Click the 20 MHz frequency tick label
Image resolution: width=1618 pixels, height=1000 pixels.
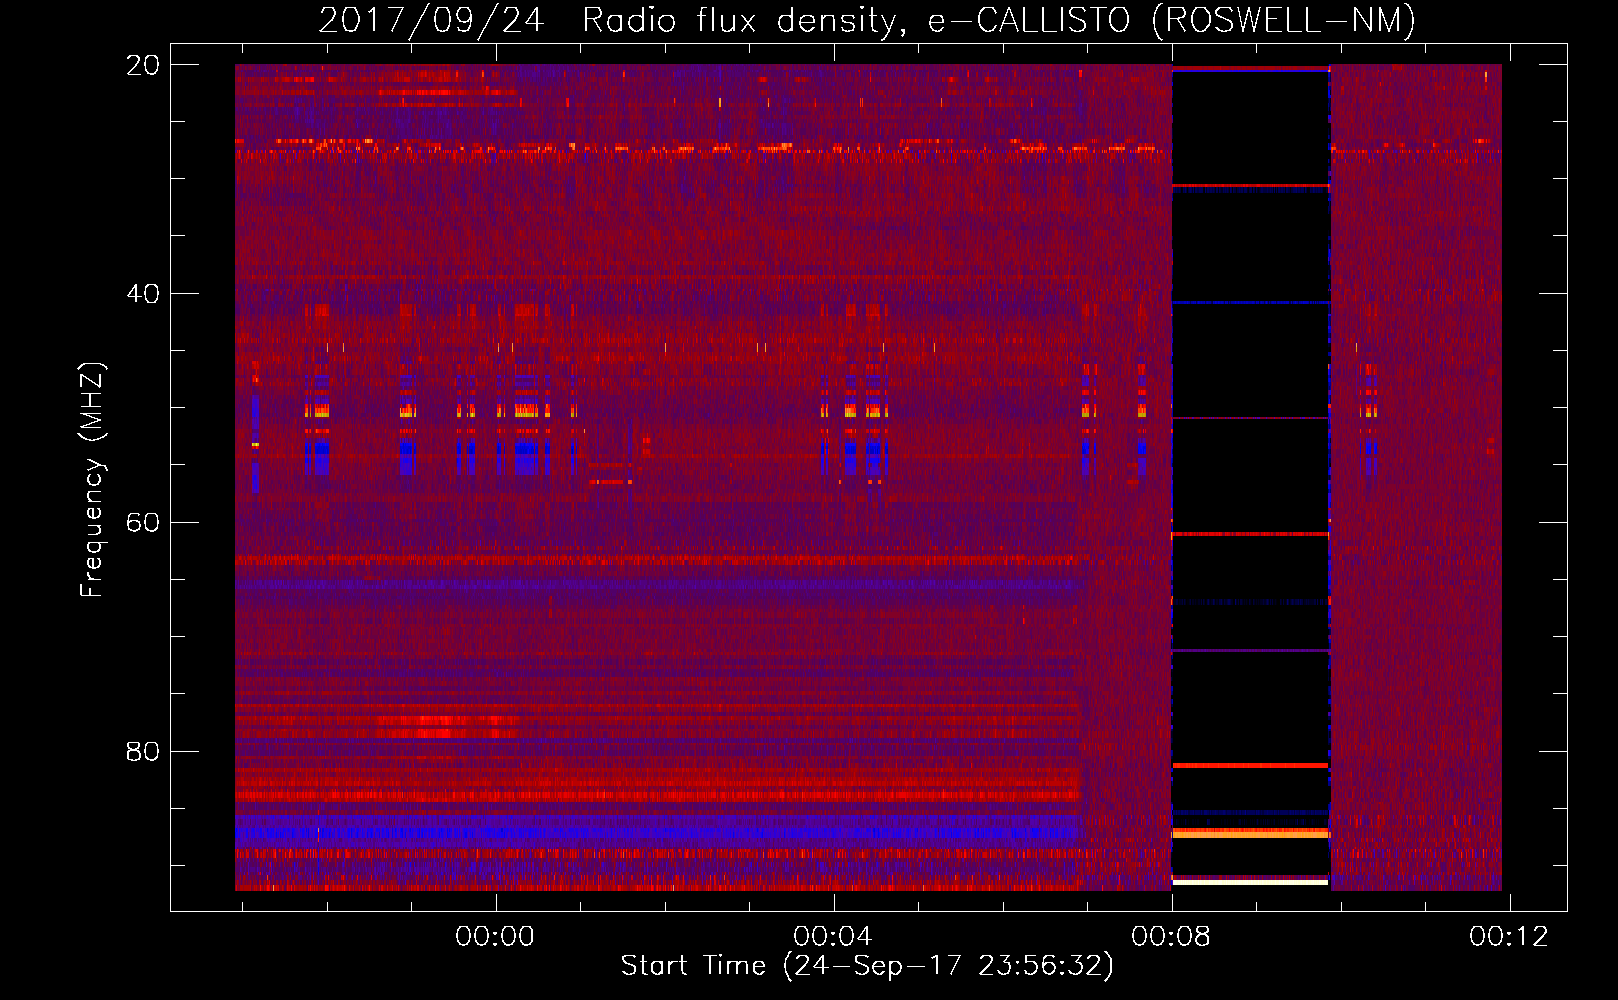pyautogui.click(x=144, y=65)
